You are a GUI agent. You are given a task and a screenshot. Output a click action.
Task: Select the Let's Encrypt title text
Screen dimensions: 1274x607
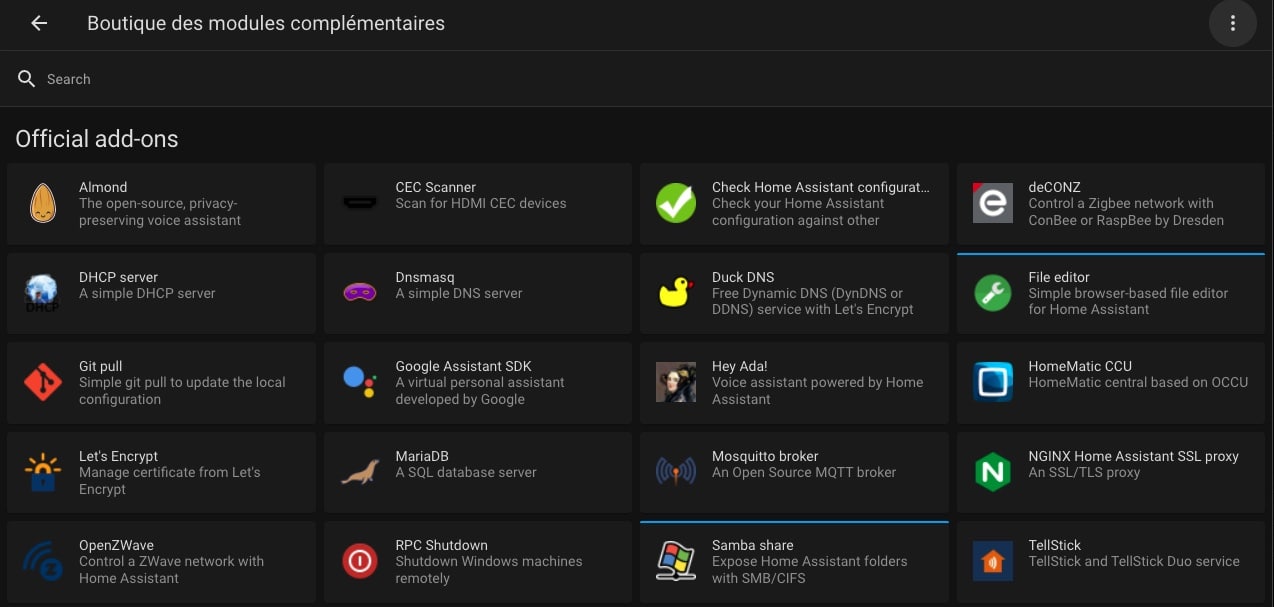pos(119,456)
